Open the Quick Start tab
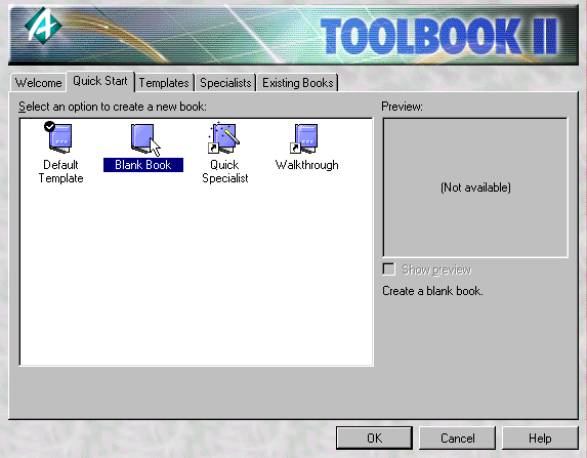This screenshot has width=587, height=458. click(x=100, y=81)
